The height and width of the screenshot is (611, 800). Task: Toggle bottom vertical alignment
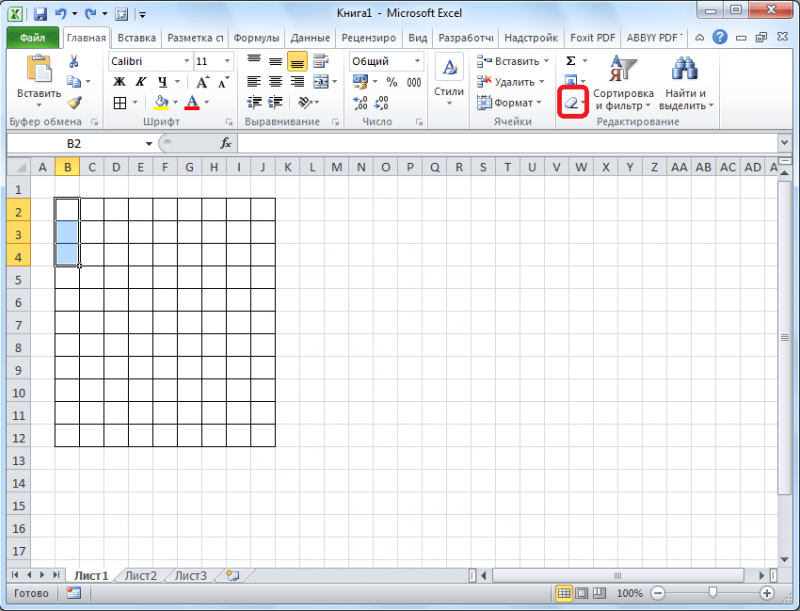tap(297, 62)
